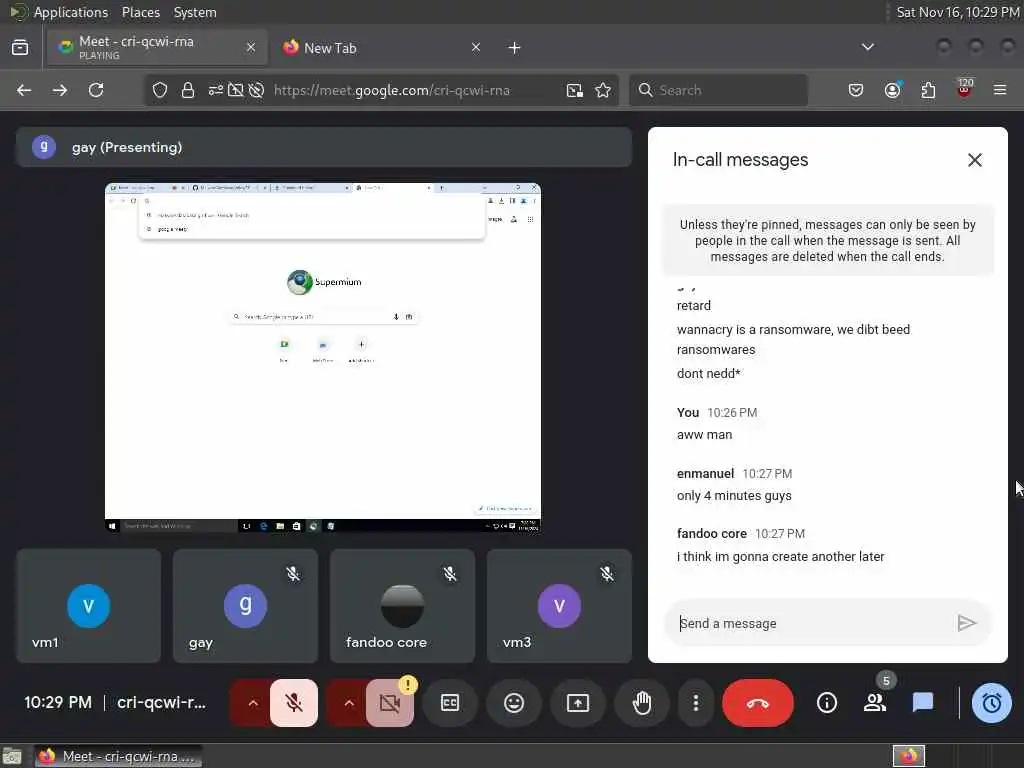Click the message "only 4 minutes guys"
Viewport: 1024px width, 768px height.
tap(734, 496)
